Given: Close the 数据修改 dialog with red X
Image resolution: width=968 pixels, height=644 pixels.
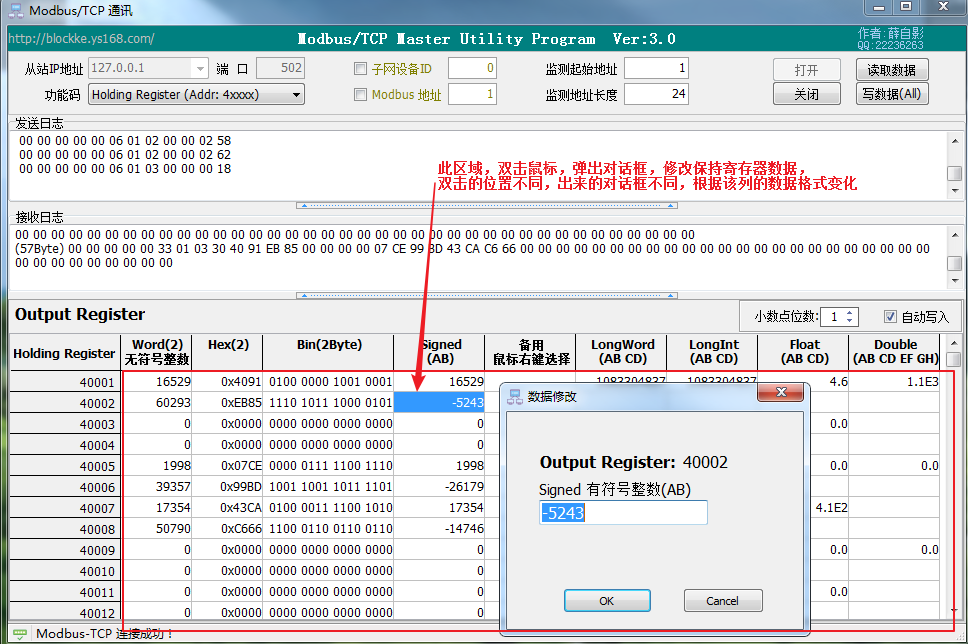Looking at the screenshot, I should [780, 394].
